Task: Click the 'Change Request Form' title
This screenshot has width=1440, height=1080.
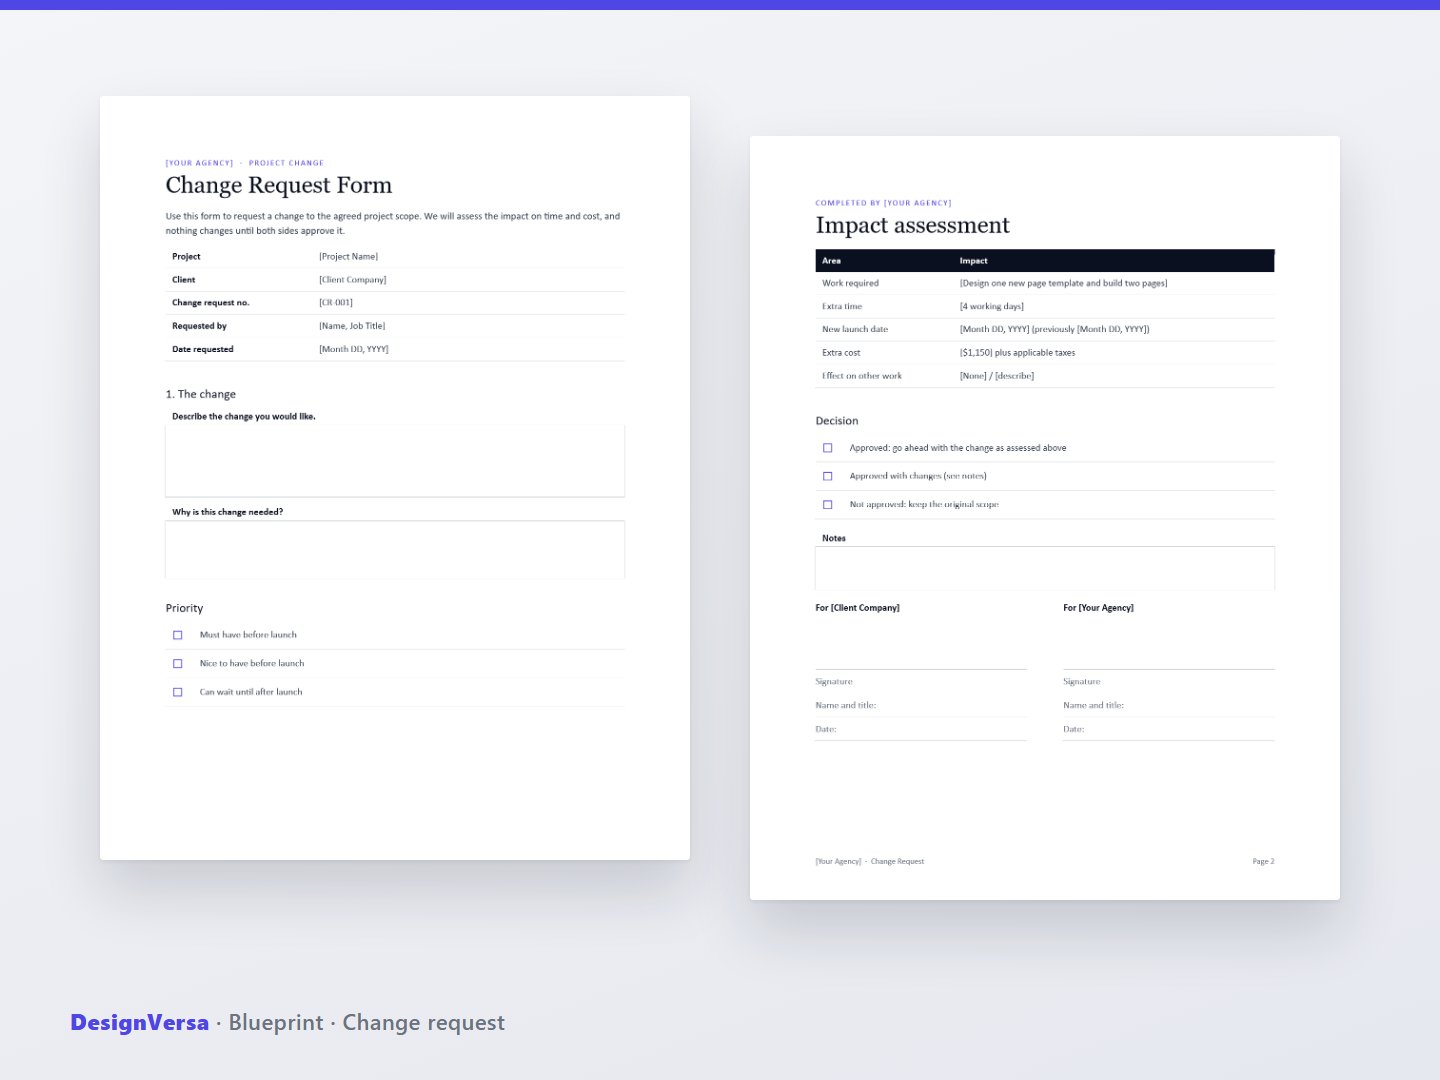Action: (279, 185)
